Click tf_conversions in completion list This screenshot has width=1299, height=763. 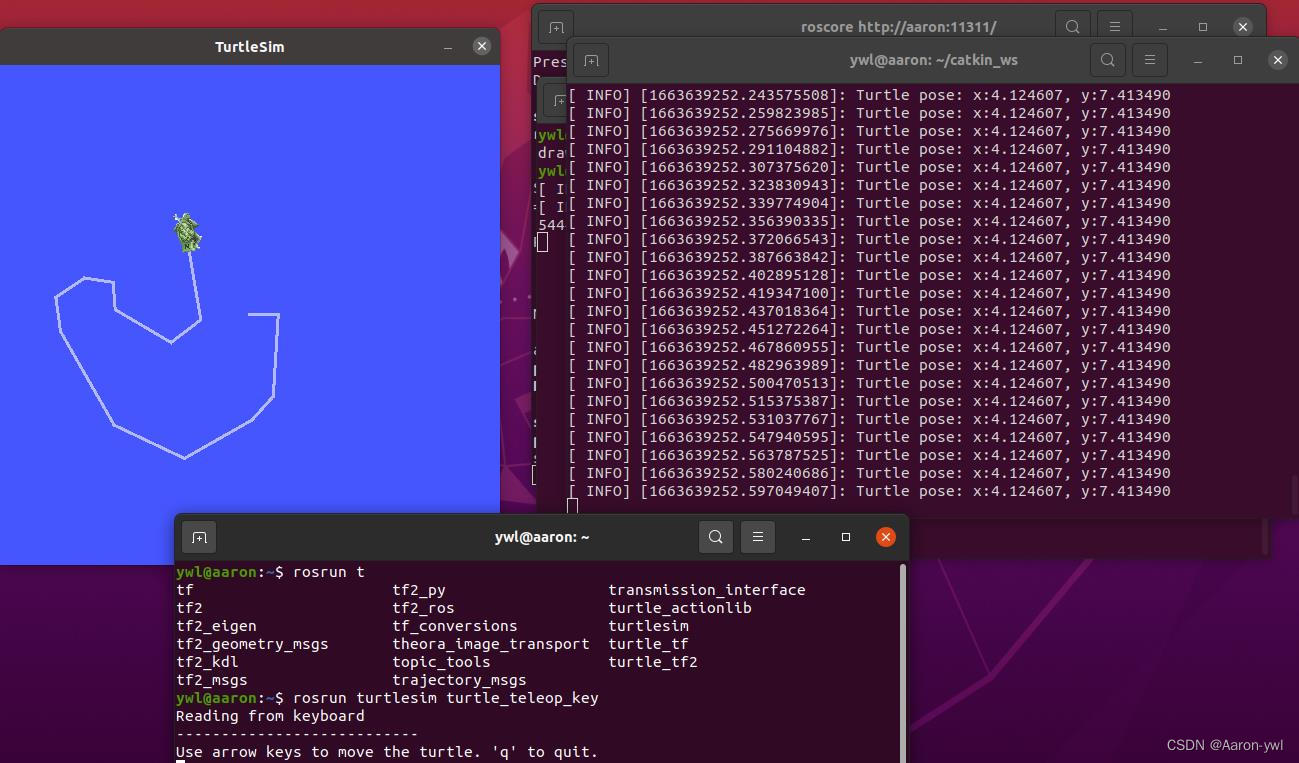455,626
